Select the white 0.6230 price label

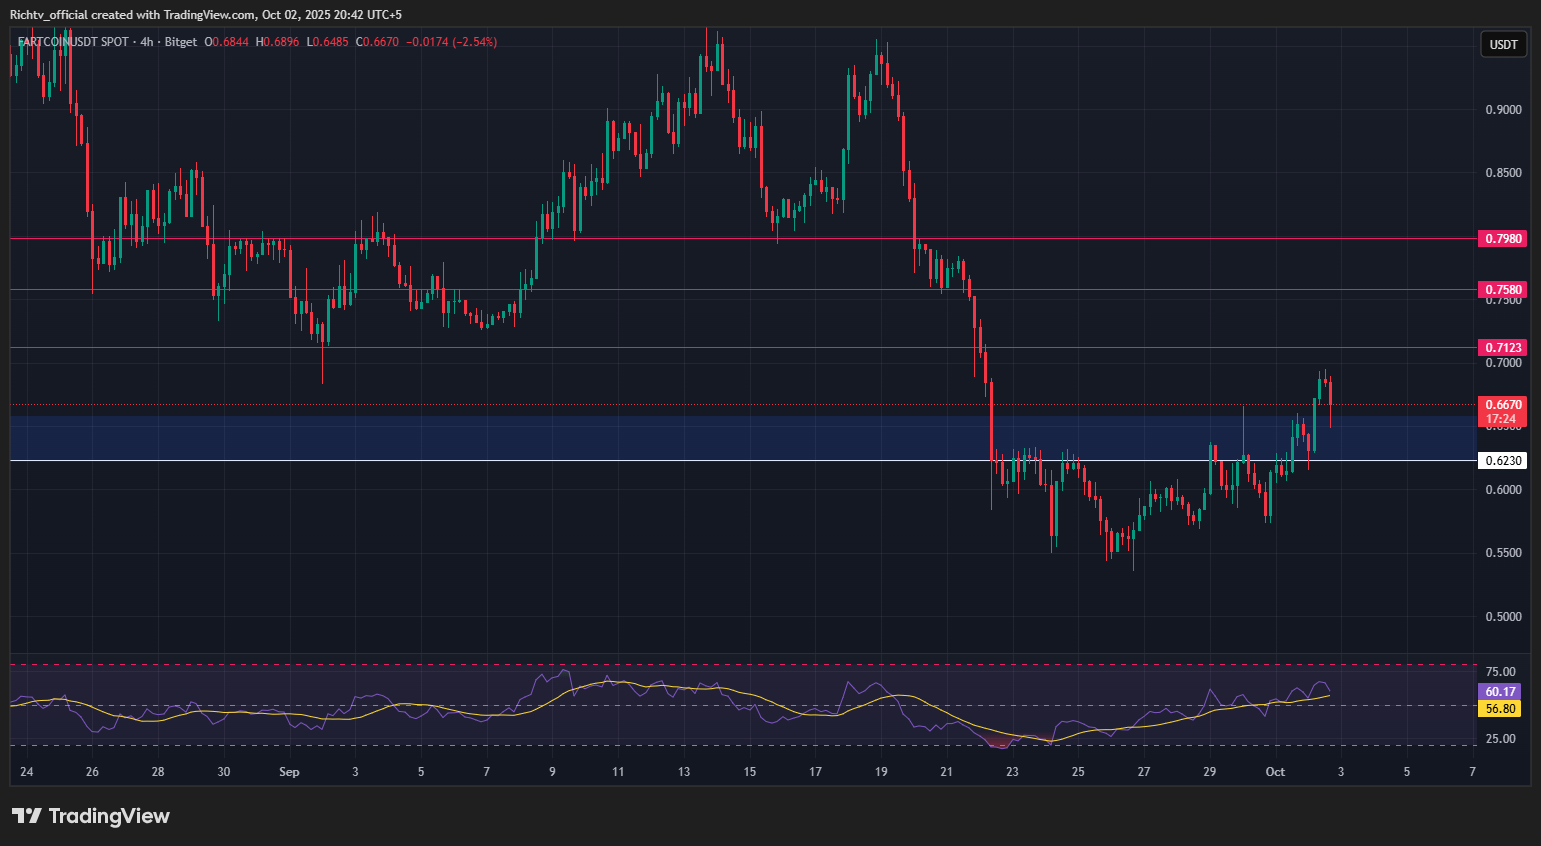tap(1503, 461)
